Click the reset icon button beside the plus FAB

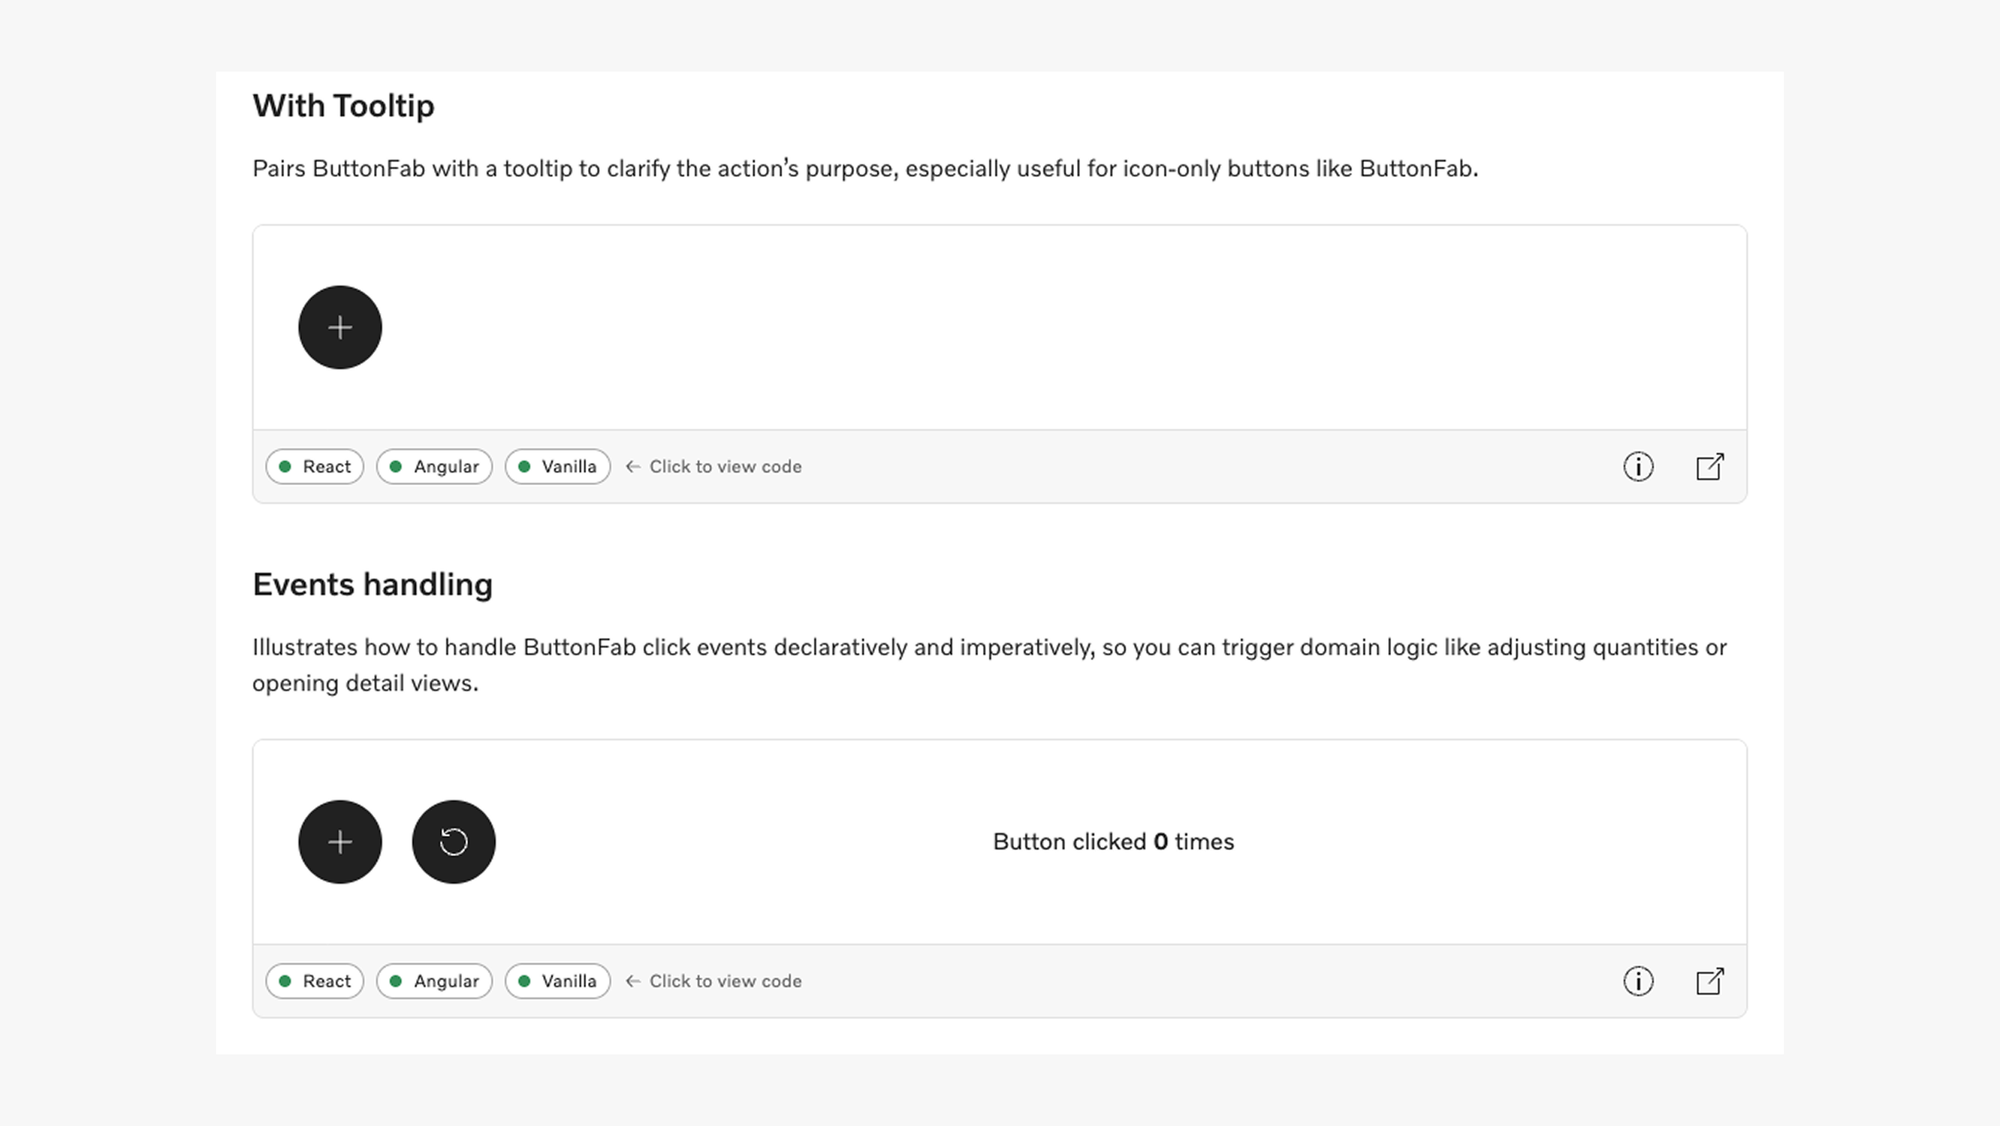click(x=454, y=842)
